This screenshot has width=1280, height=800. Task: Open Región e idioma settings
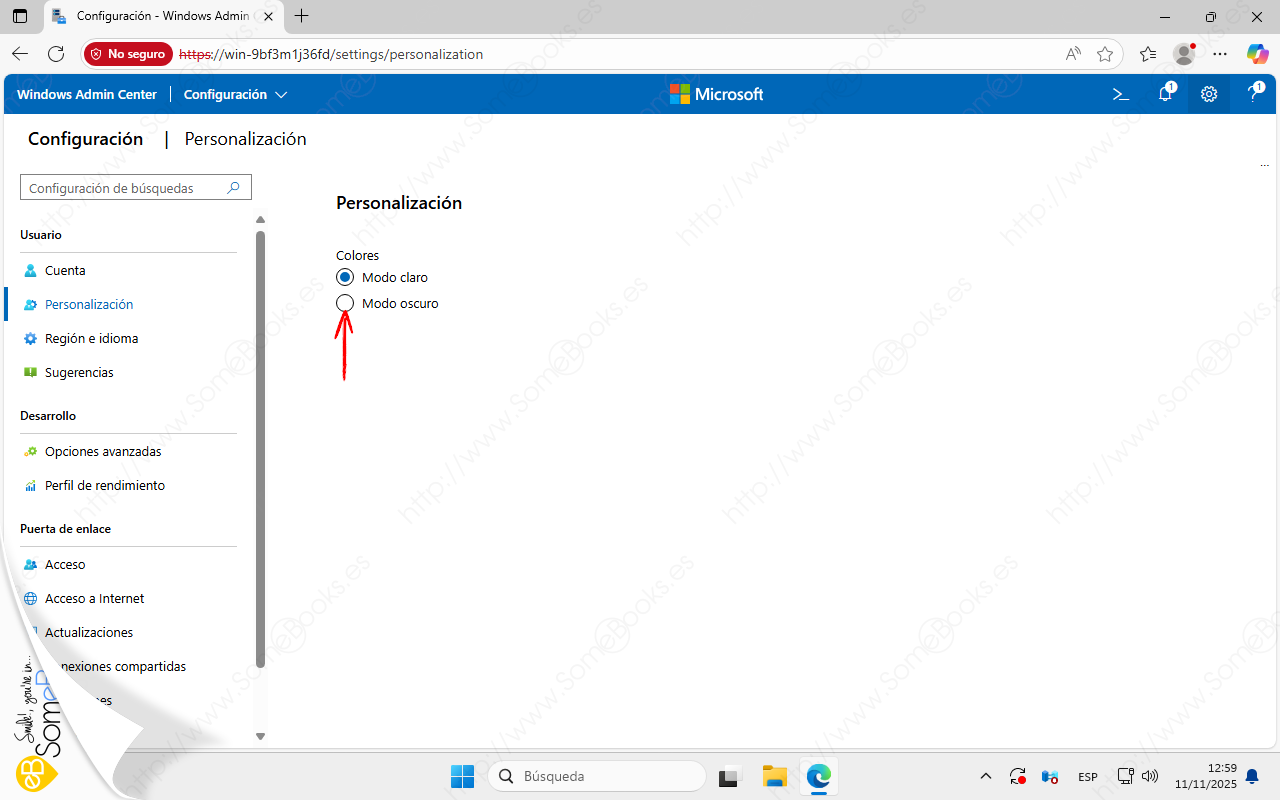(x=91, y=338)
